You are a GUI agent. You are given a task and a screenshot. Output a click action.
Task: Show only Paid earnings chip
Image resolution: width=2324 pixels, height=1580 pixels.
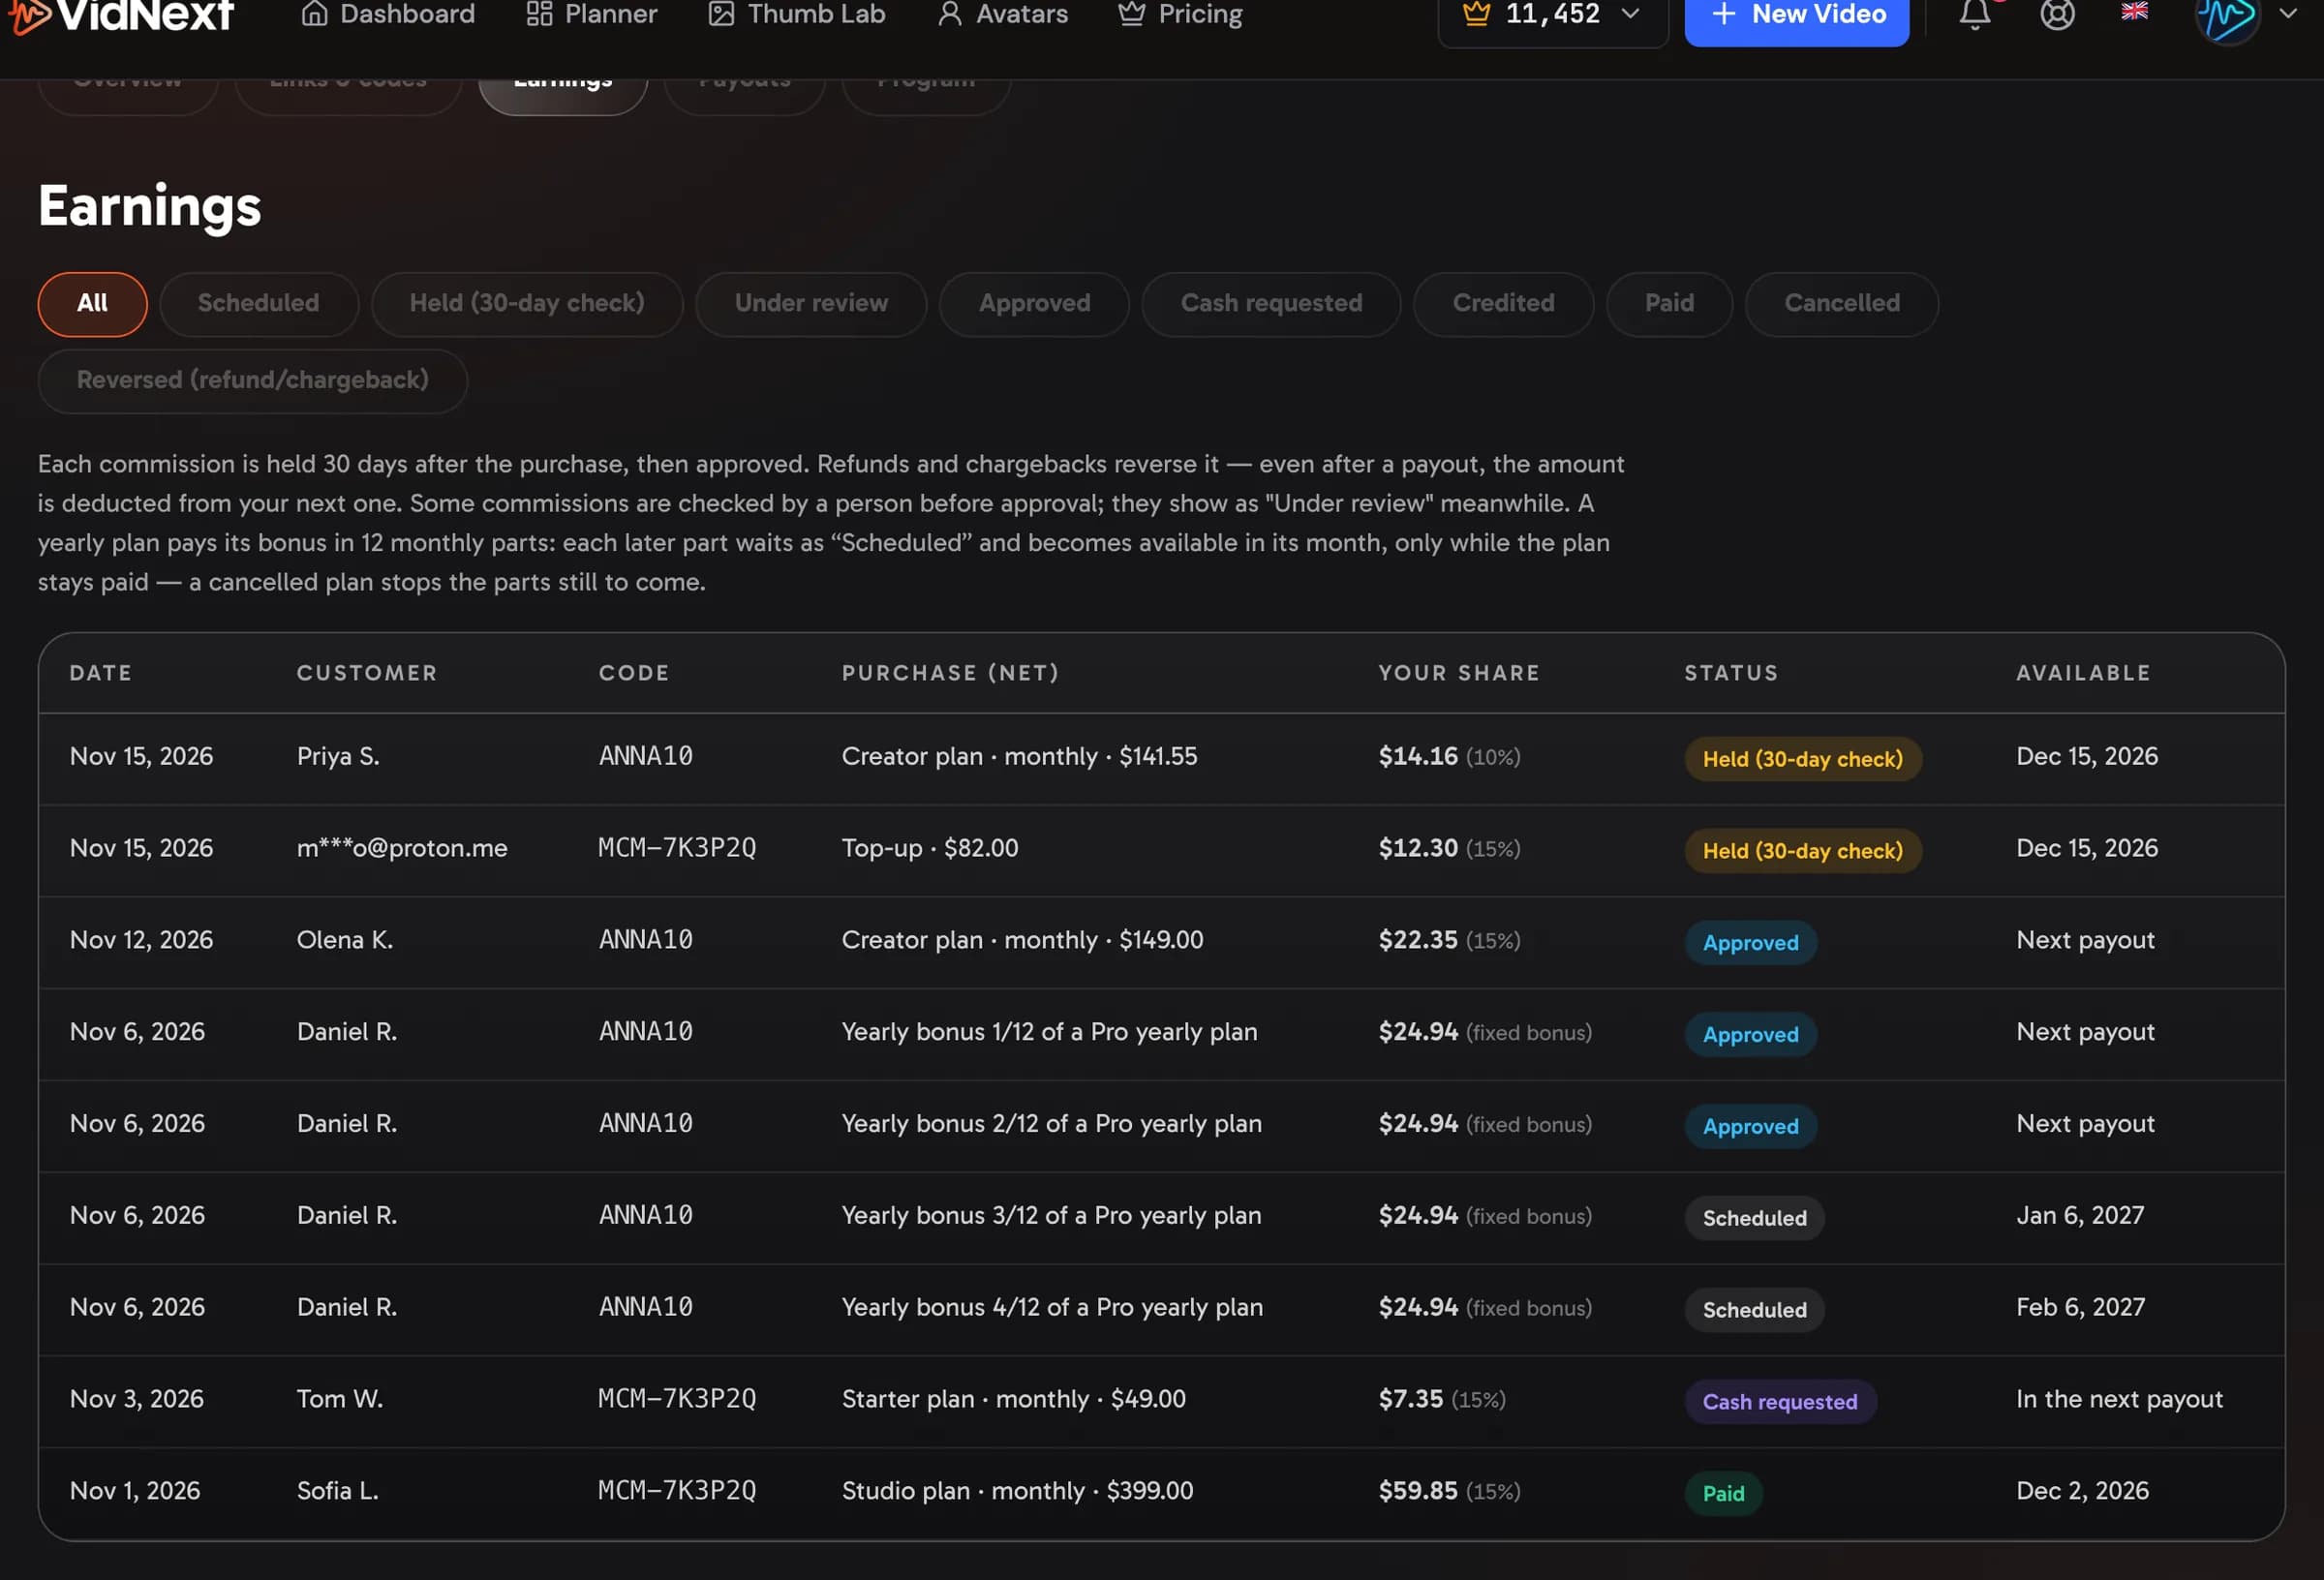(1669, 303)
